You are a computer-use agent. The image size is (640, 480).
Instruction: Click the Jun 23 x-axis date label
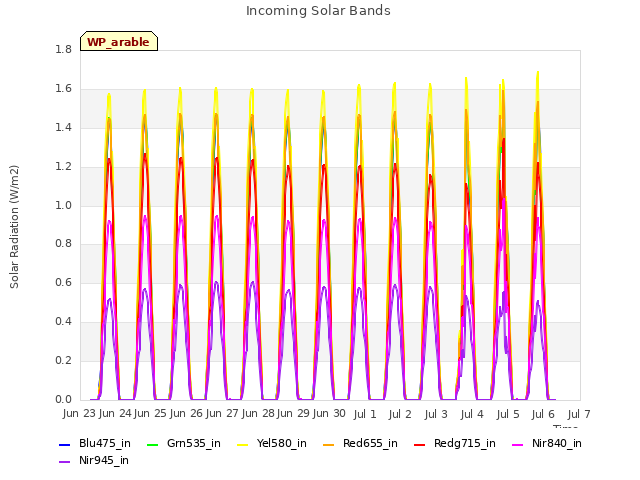[x=79, y=413]
